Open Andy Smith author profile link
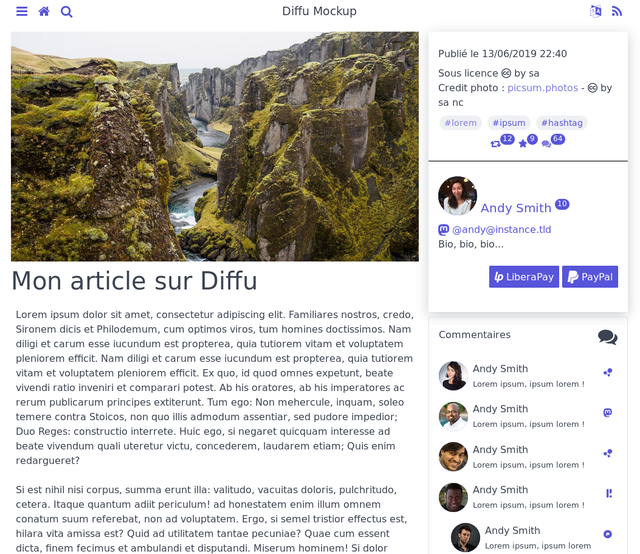640x554 pixels. (x=516, y=208)
